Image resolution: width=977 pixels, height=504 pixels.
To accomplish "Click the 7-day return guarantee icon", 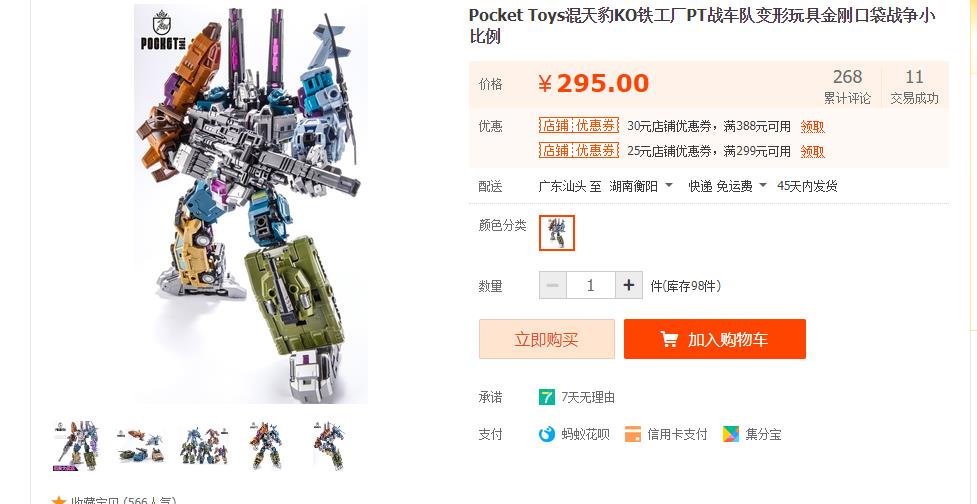I will click(546, 397).
